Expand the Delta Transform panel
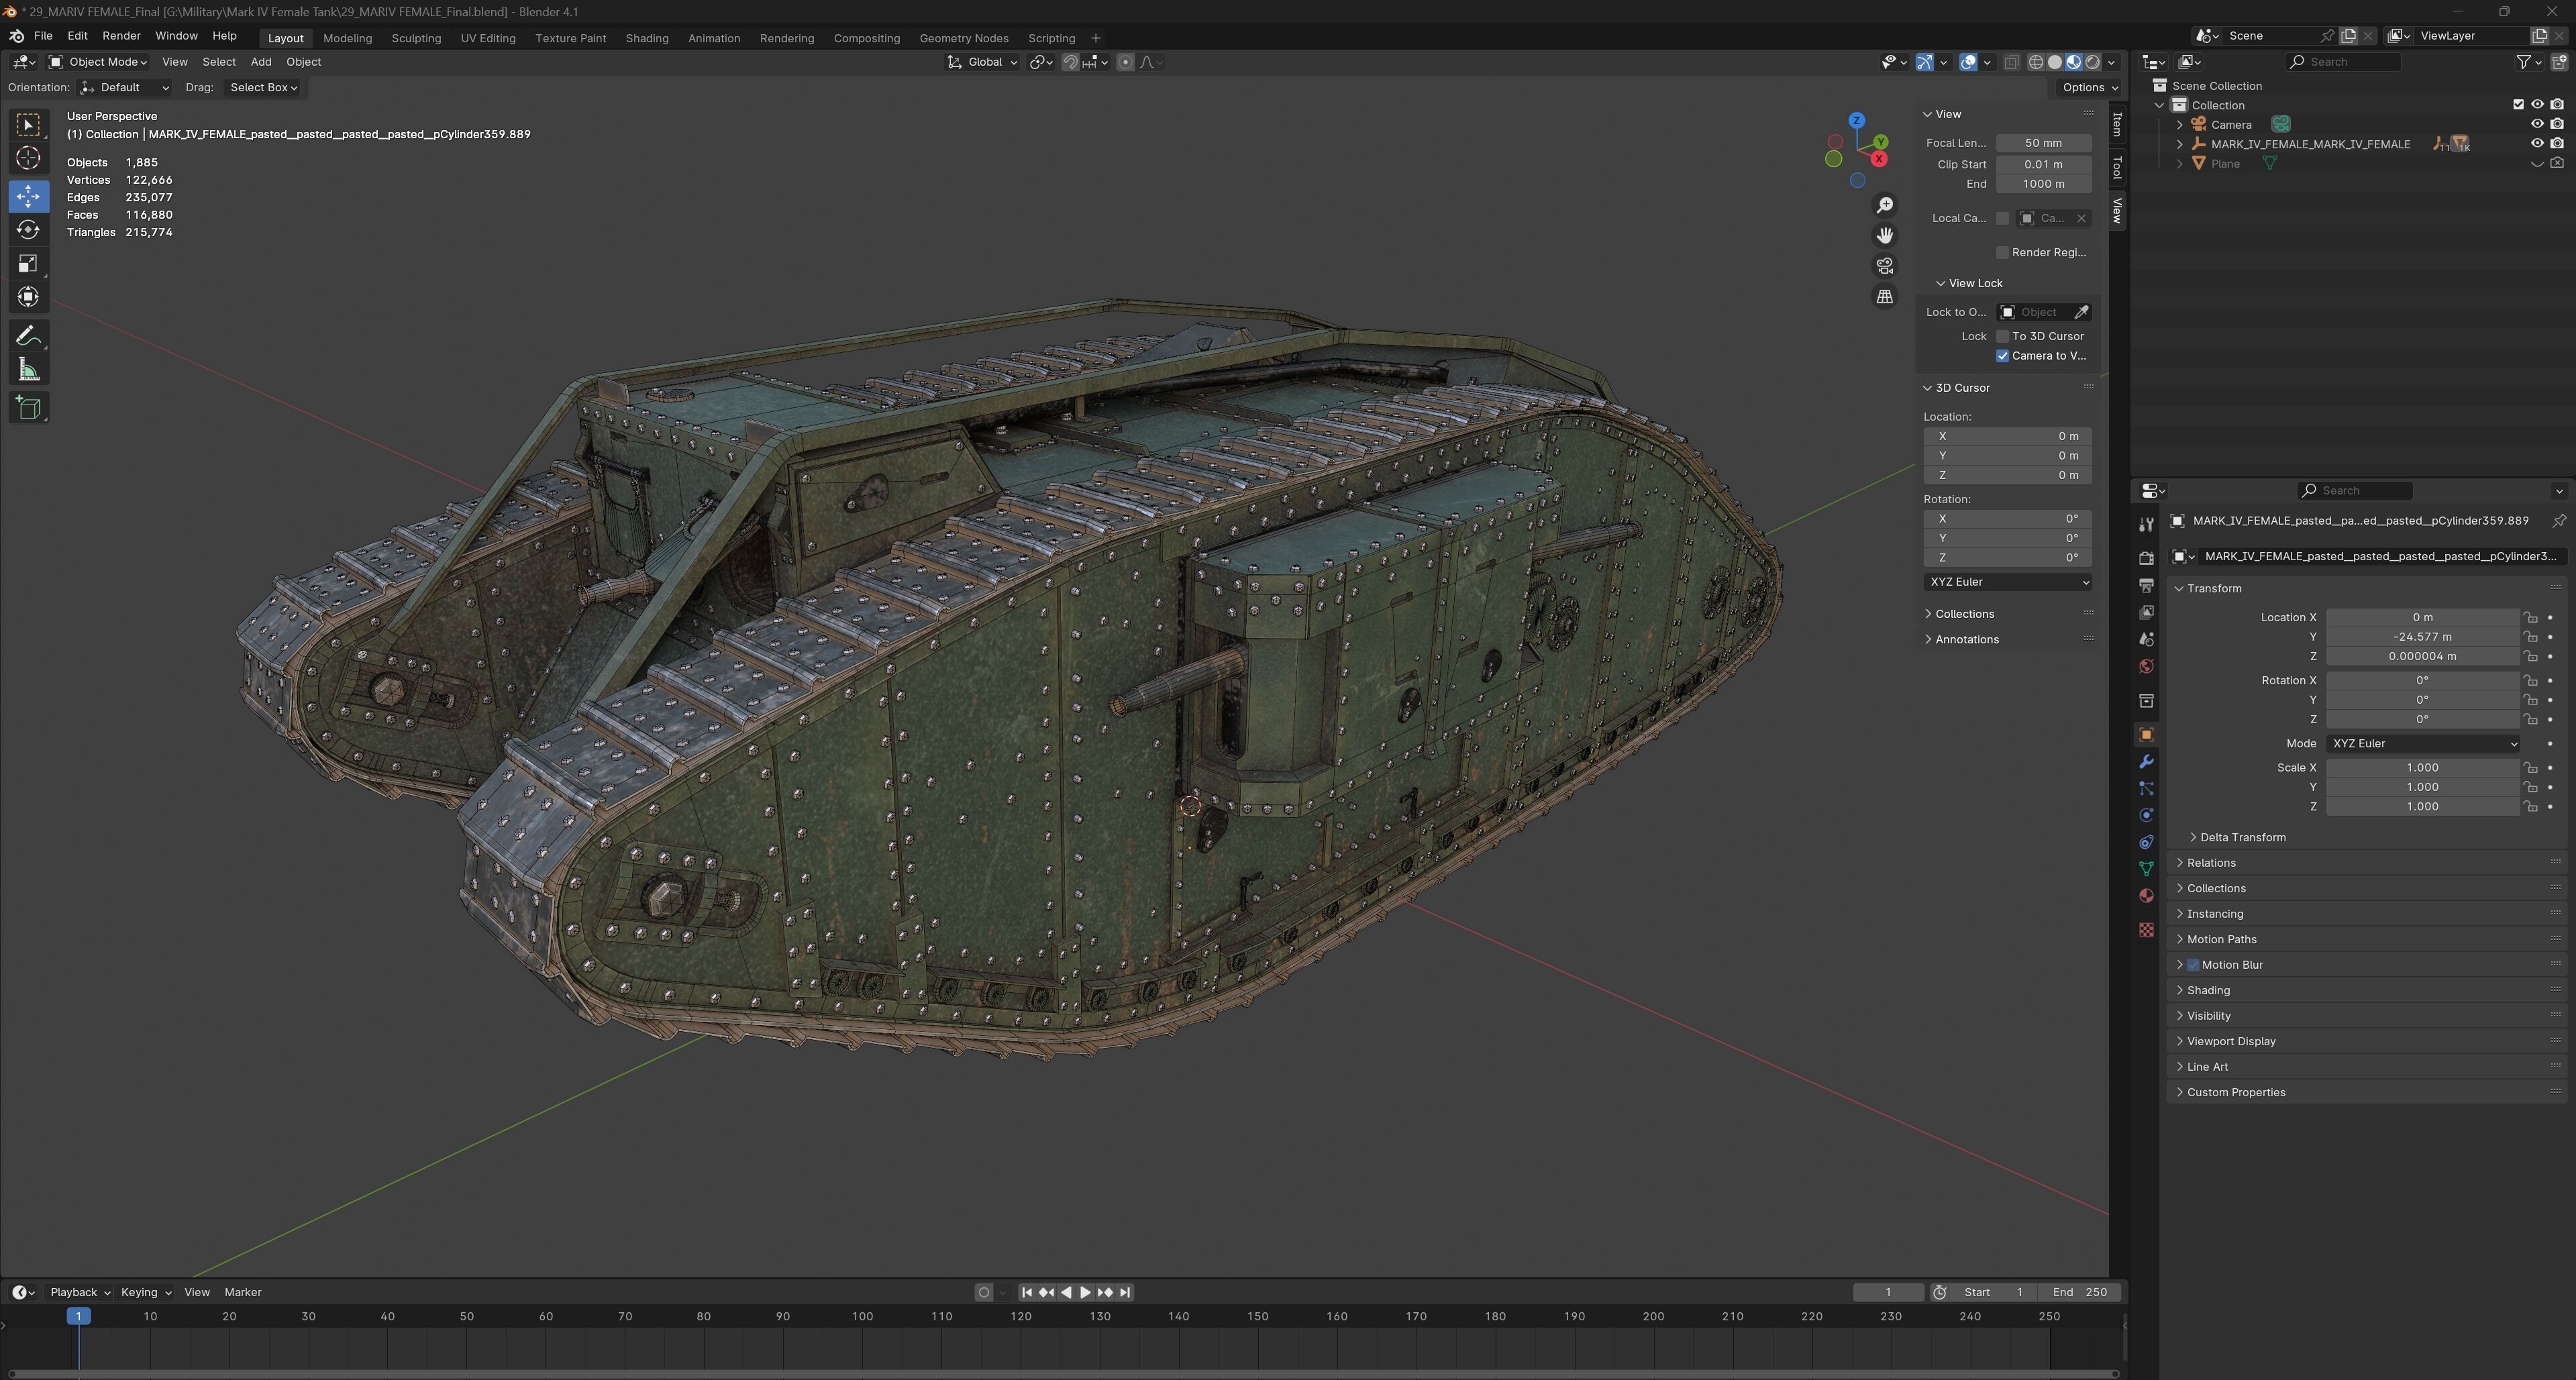2576x1380 pixels. click(2242, 838)
